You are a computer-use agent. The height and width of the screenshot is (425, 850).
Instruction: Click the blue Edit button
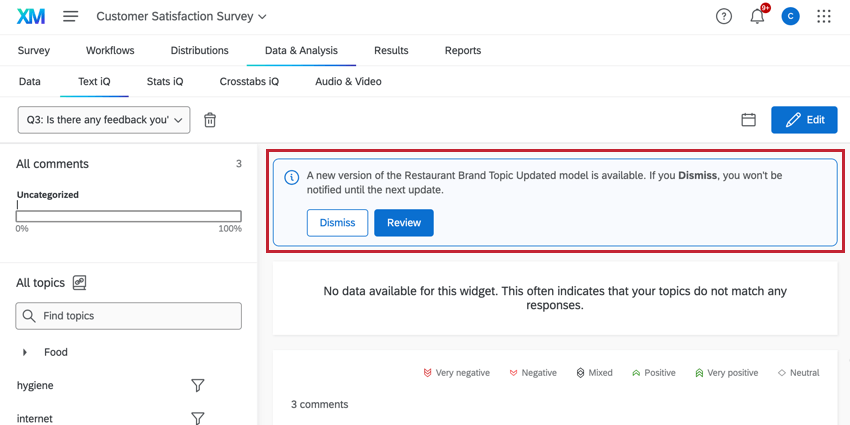pyautogui.click(x=804, y=120)
